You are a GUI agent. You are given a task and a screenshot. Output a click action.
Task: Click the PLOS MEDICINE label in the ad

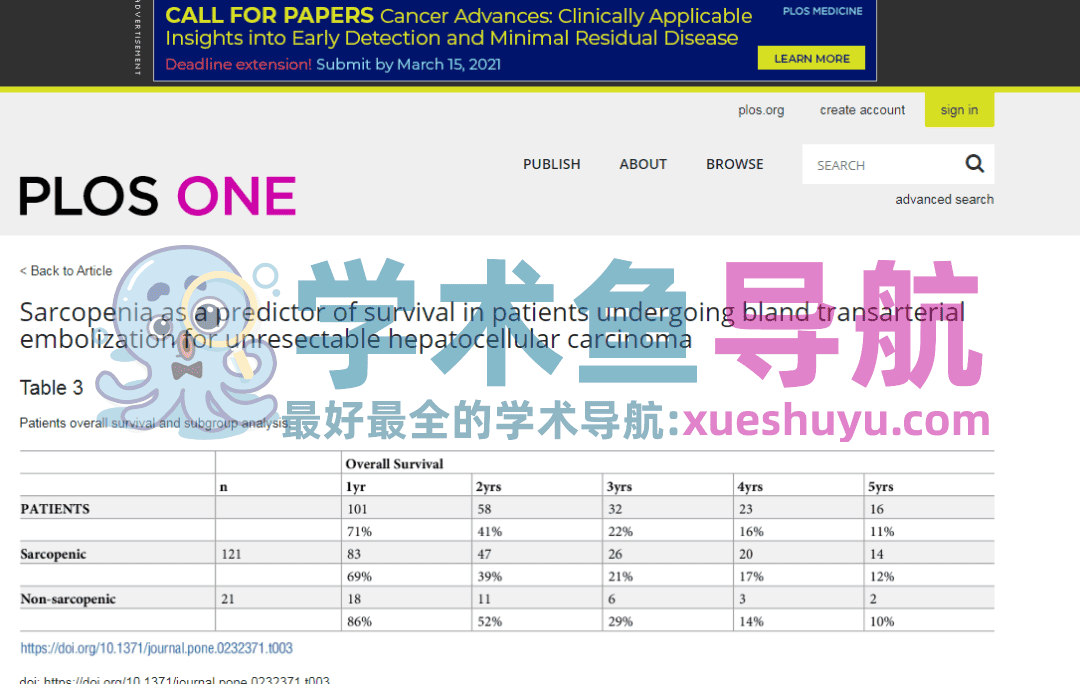[822, 12]
